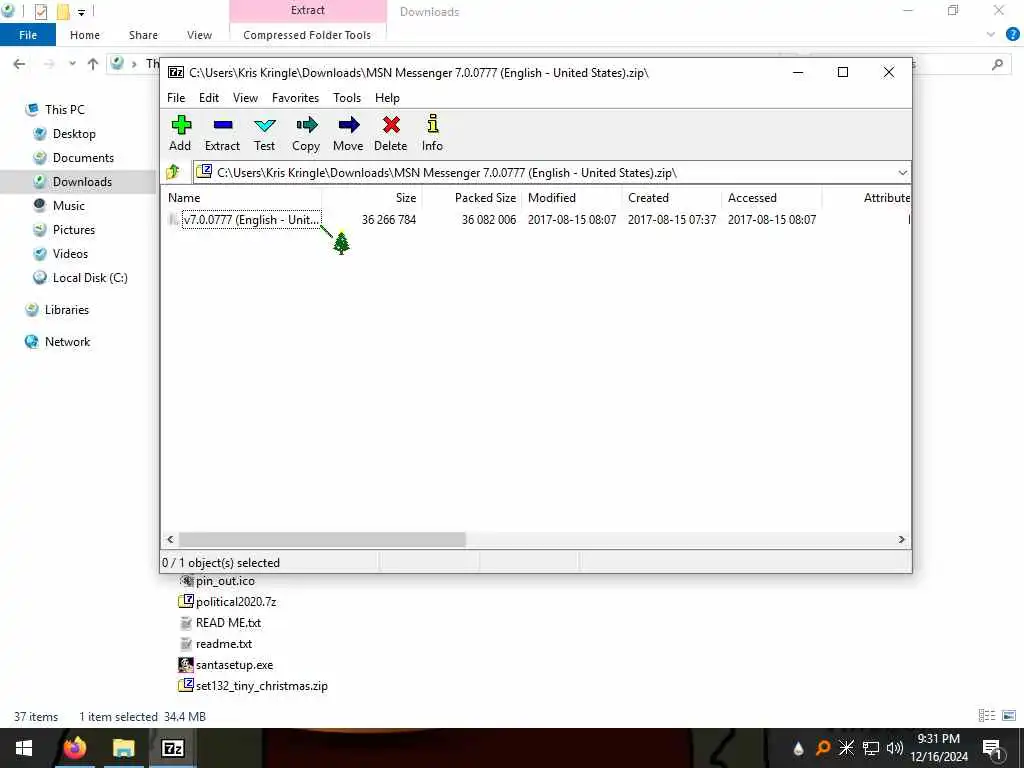This screenshot has width=1024, height=768.
Task: Open the Windows Start button
Action: (24, 748)
